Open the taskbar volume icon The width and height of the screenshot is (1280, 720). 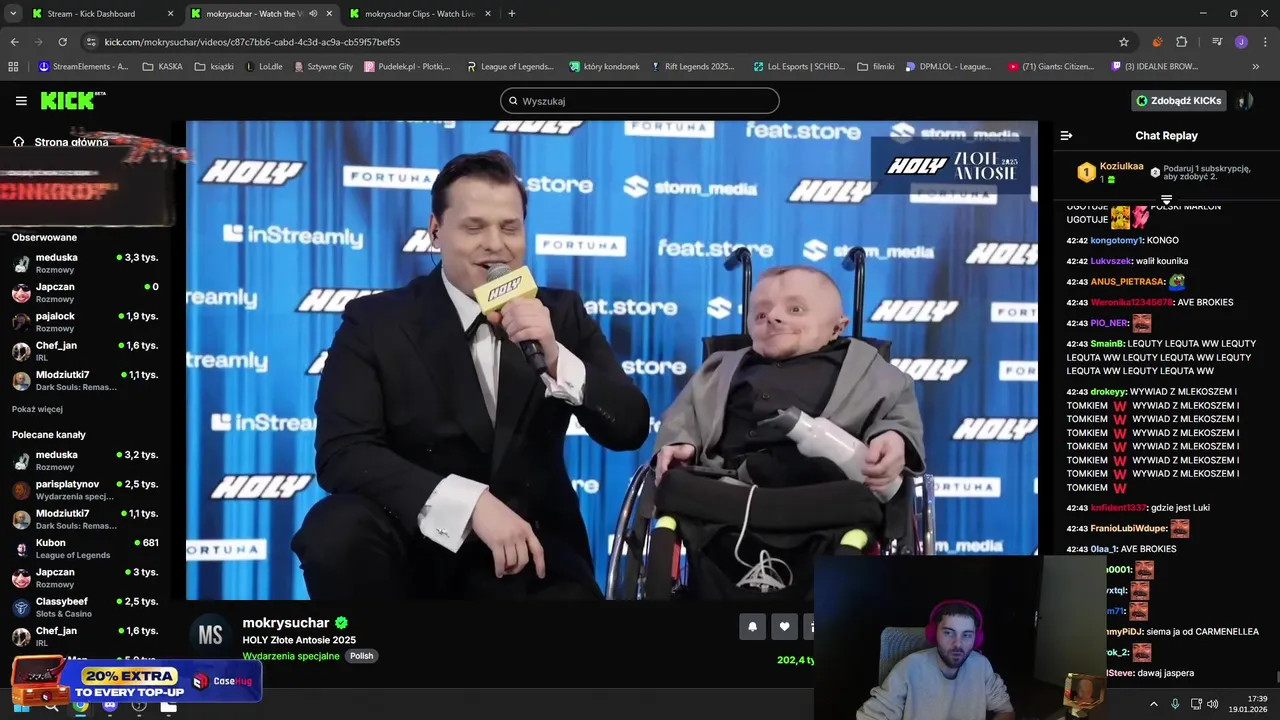(x=1212, y=704)
